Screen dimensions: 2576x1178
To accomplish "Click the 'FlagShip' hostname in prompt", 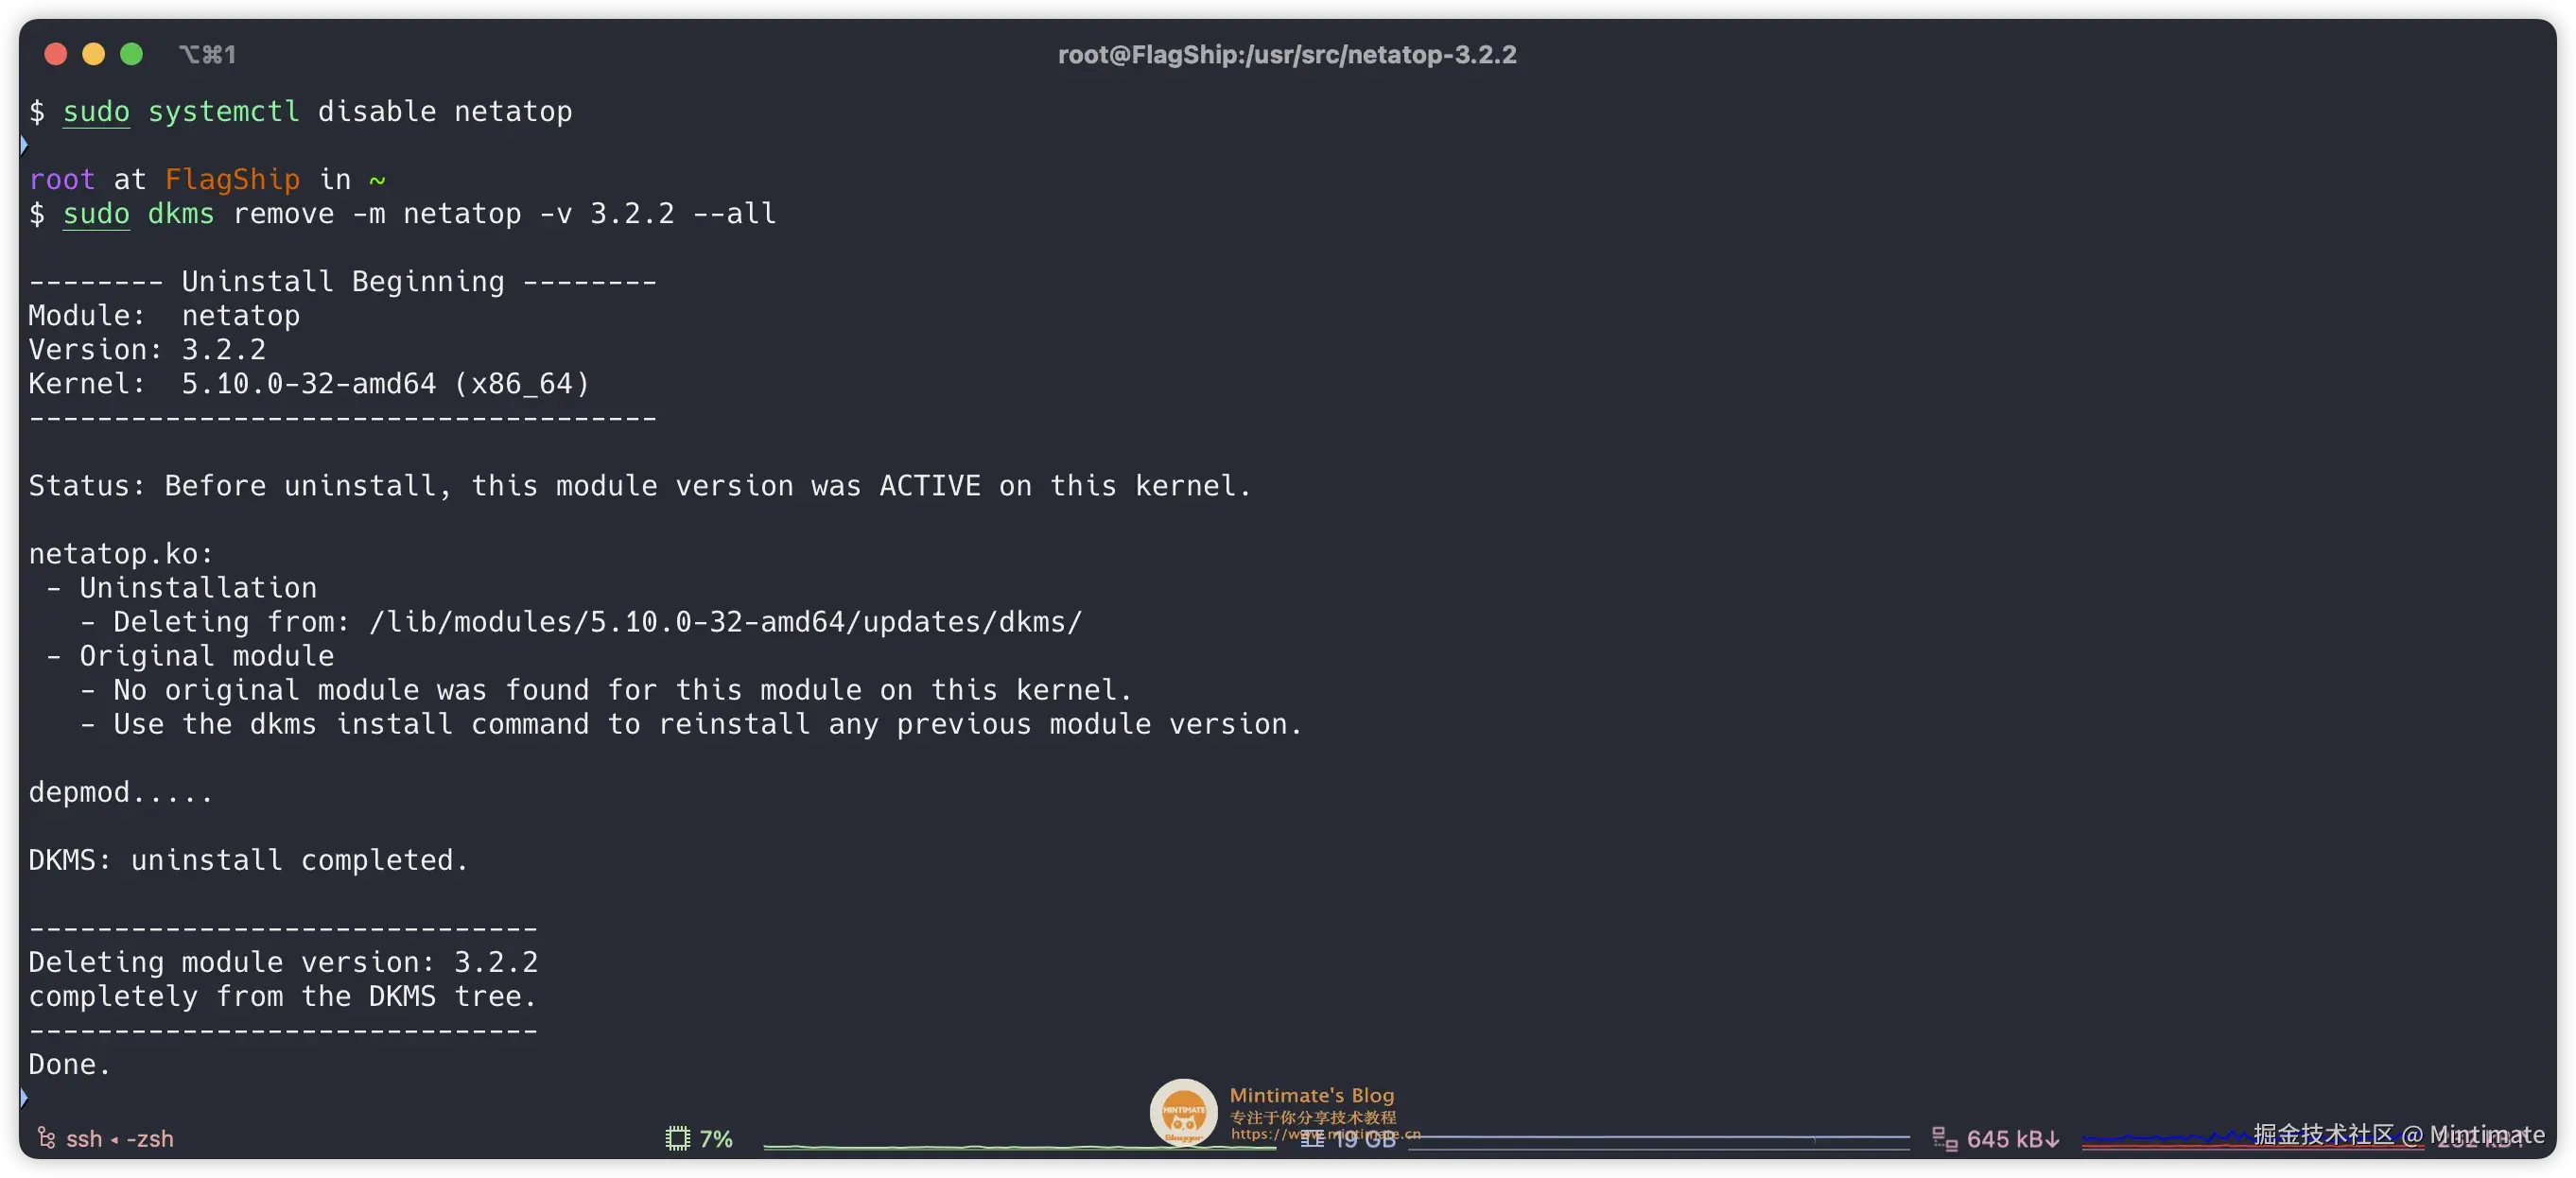I will [232, 179].
